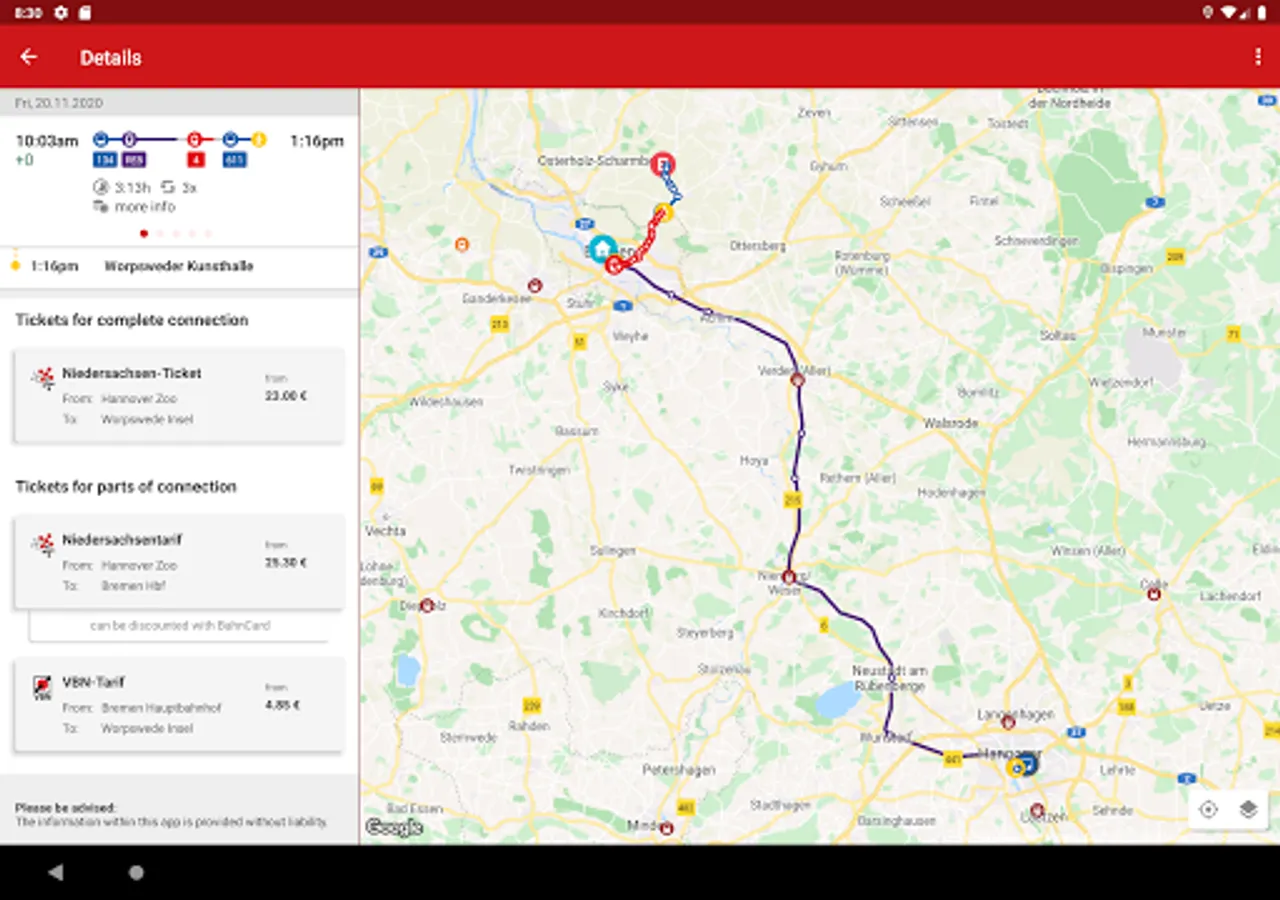
Task: Tap the departure time 10:03am
Action: [47, 141]
